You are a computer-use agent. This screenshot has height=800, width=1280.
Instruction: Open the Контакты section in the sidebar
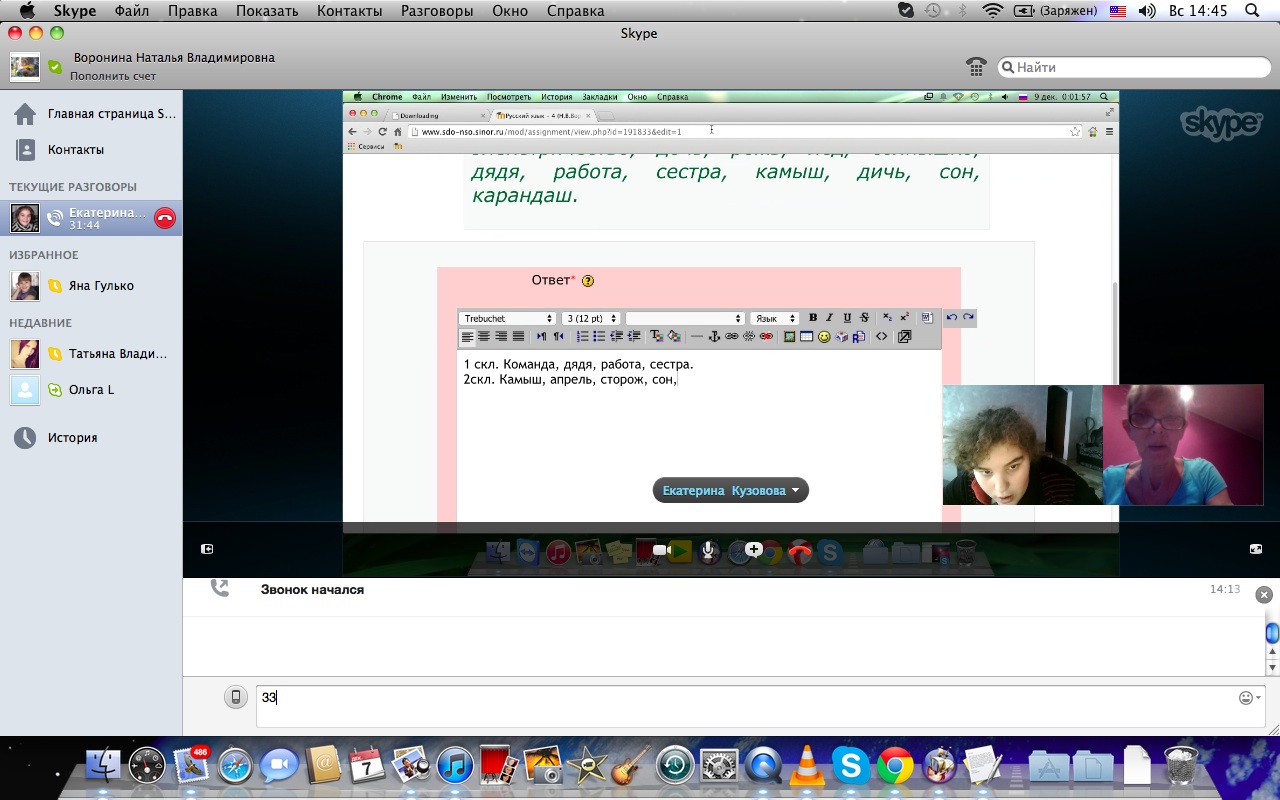(x=76, y=150)
